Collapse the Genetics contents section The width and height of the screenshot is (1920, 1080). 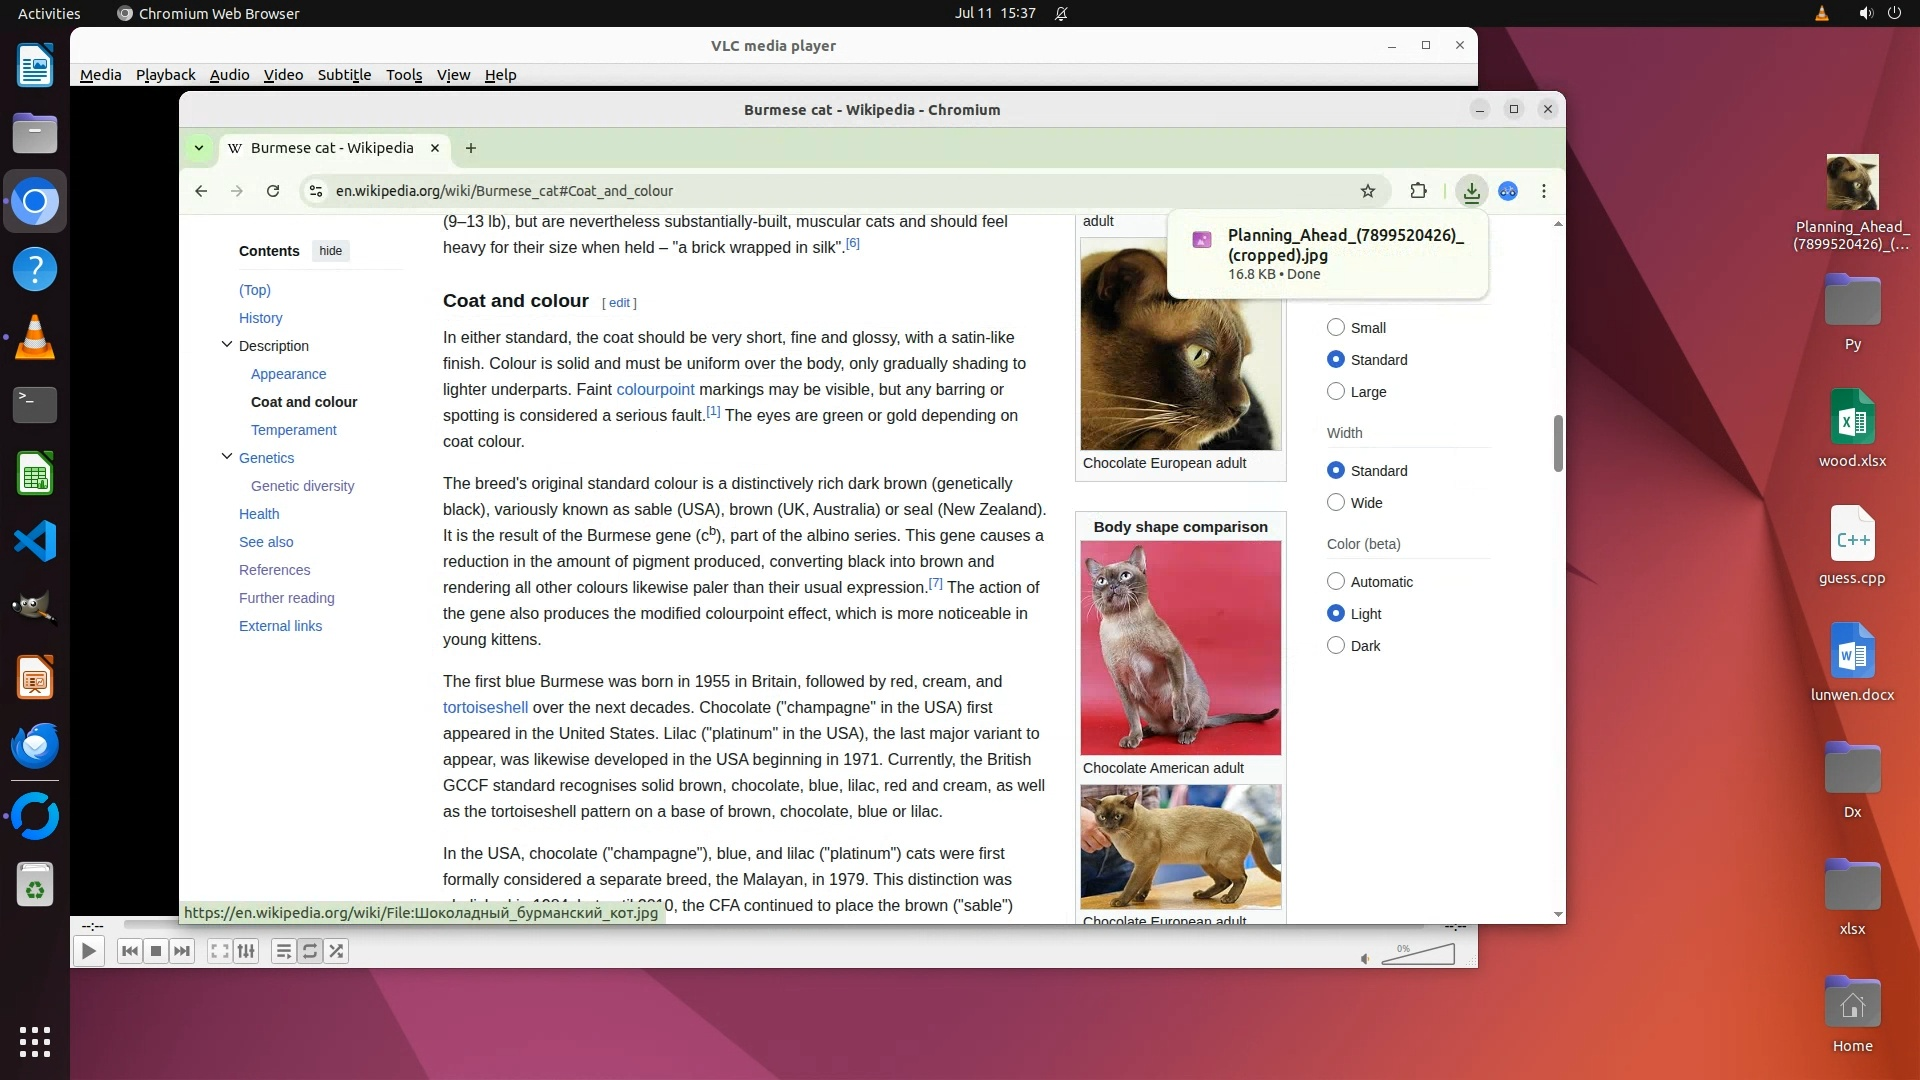pos(227,457)
